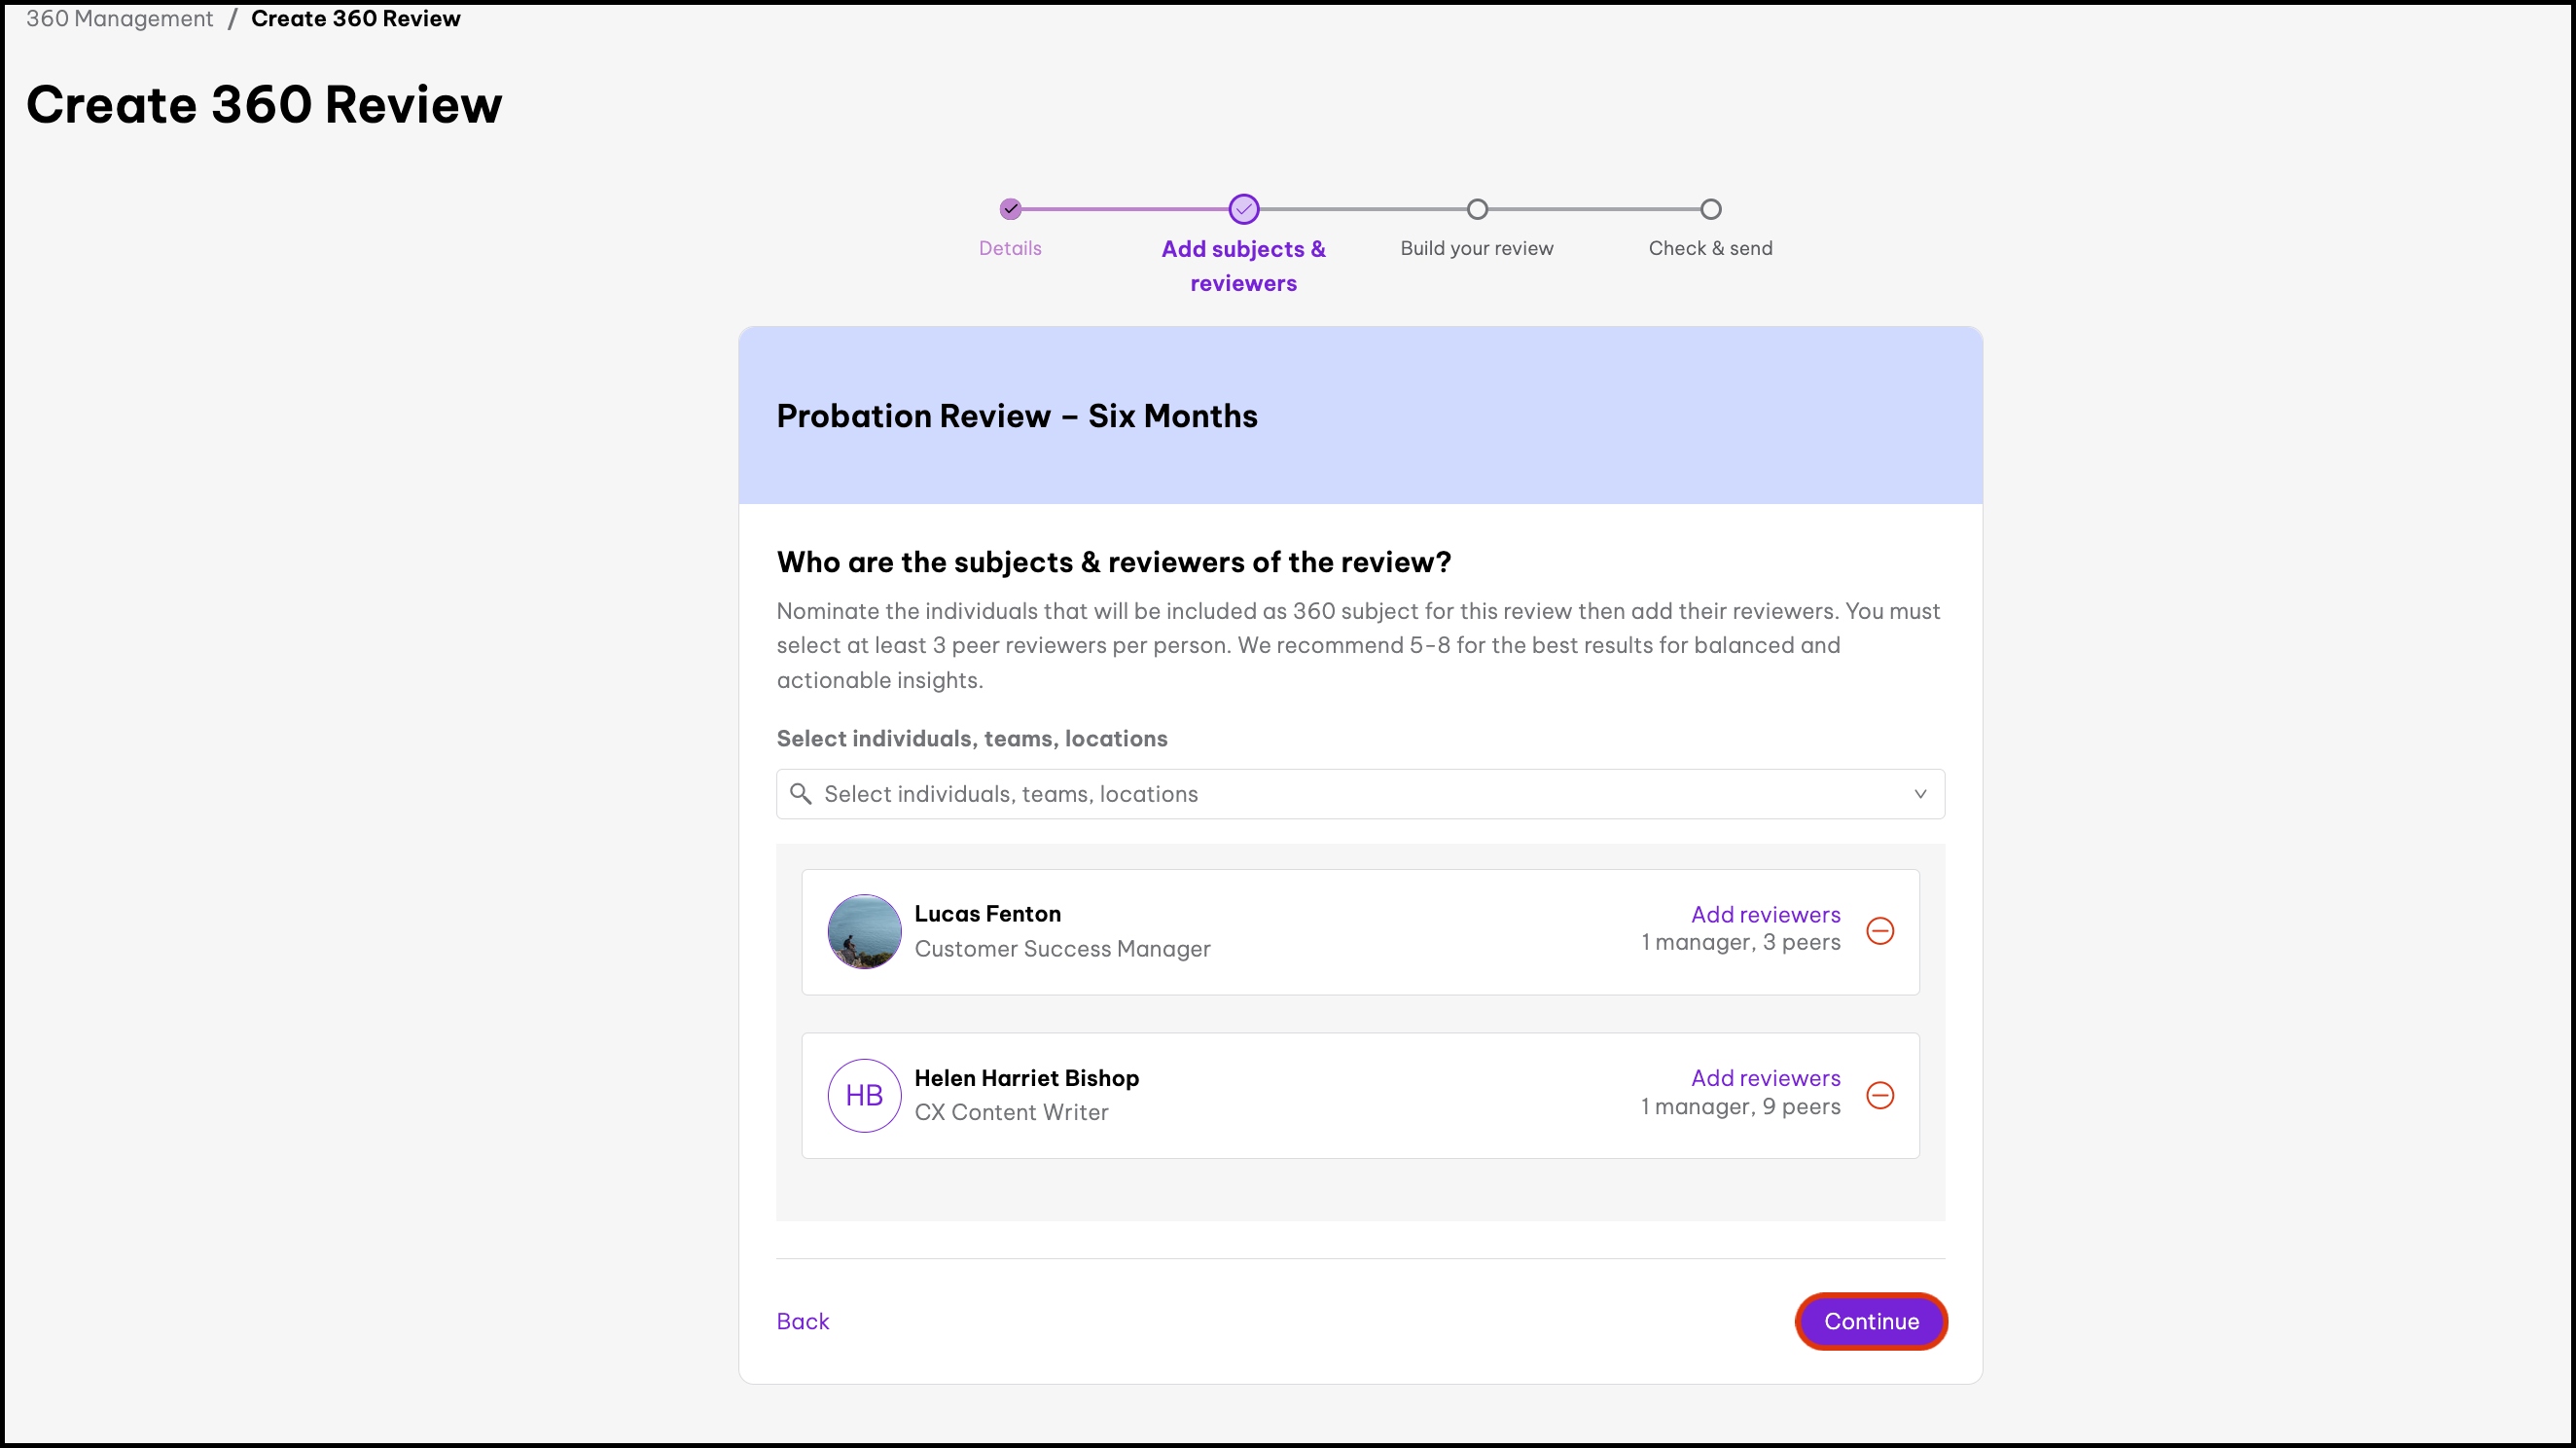Screen dimensions: 2576x1448
Task: Remove Lucas Fenton using the red minus icon
Action: coord(1880,931)
